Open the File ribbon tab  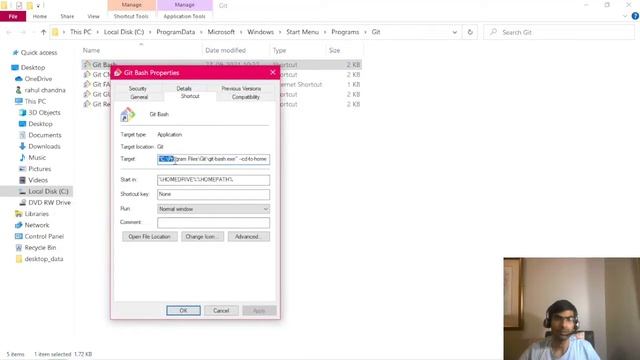[x=13, y=16]
